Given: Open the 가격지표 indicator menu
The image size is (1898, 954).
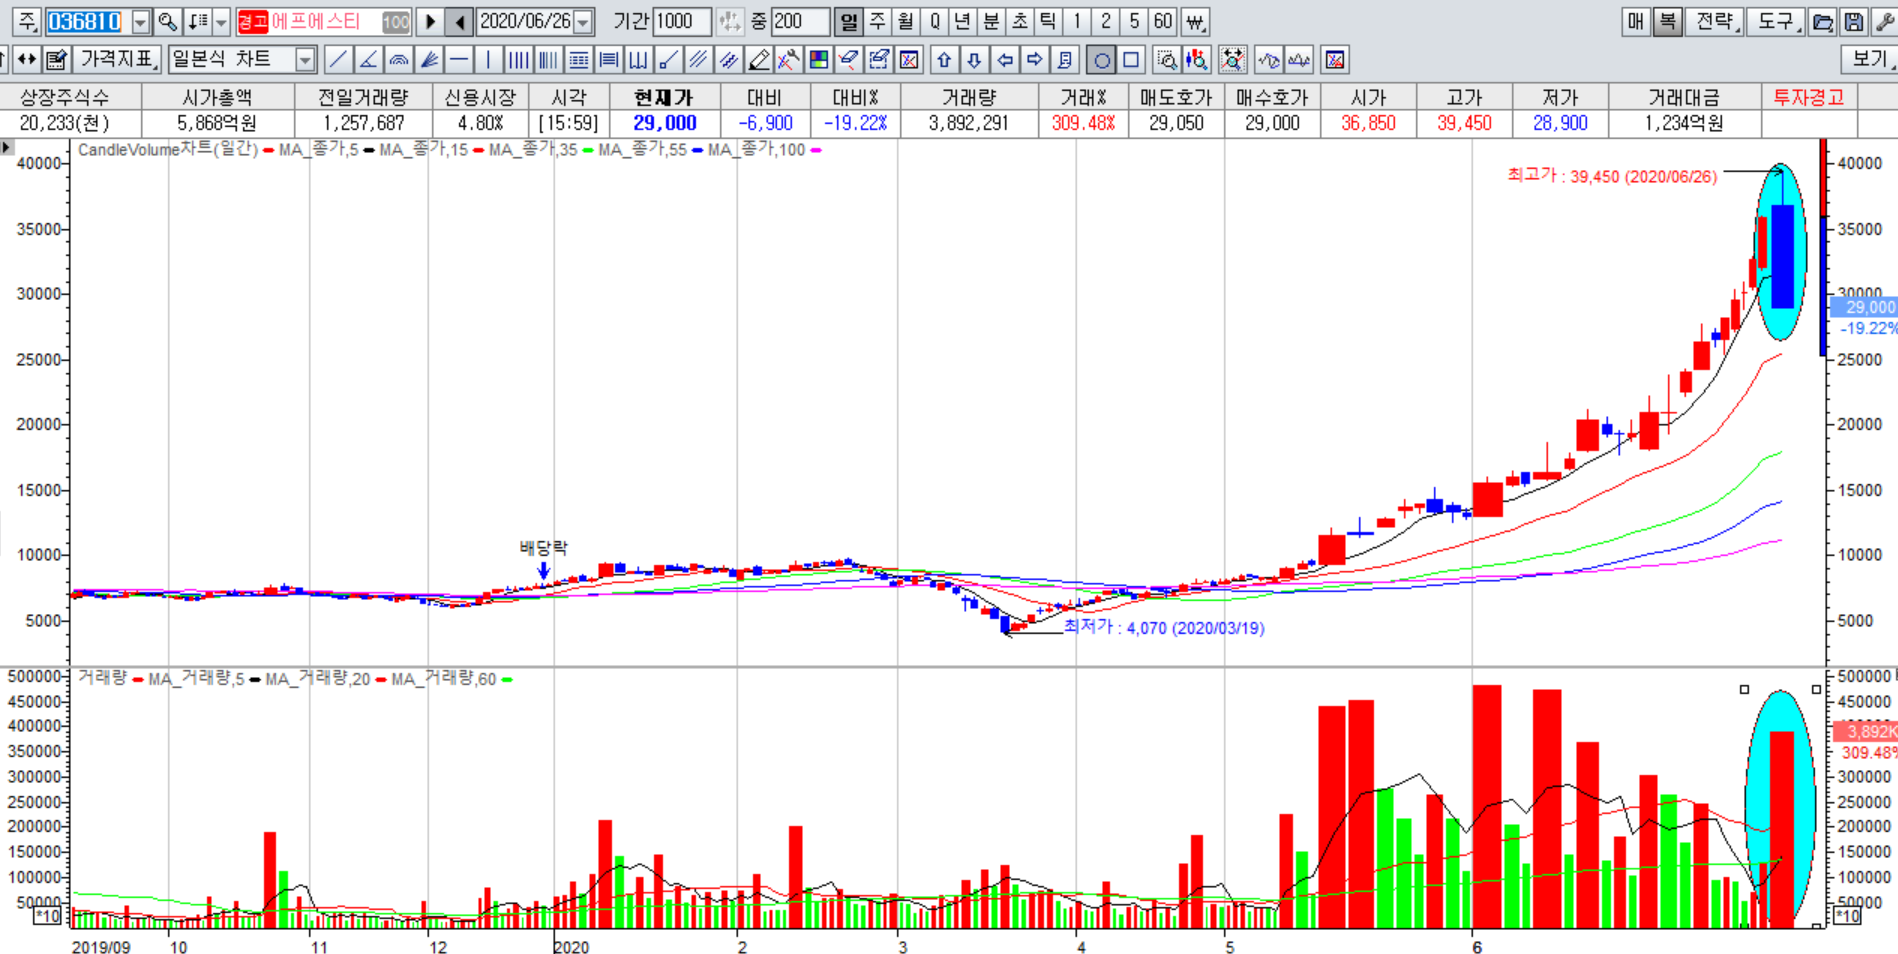Looking at the screenshot, I should click(118, 60).
